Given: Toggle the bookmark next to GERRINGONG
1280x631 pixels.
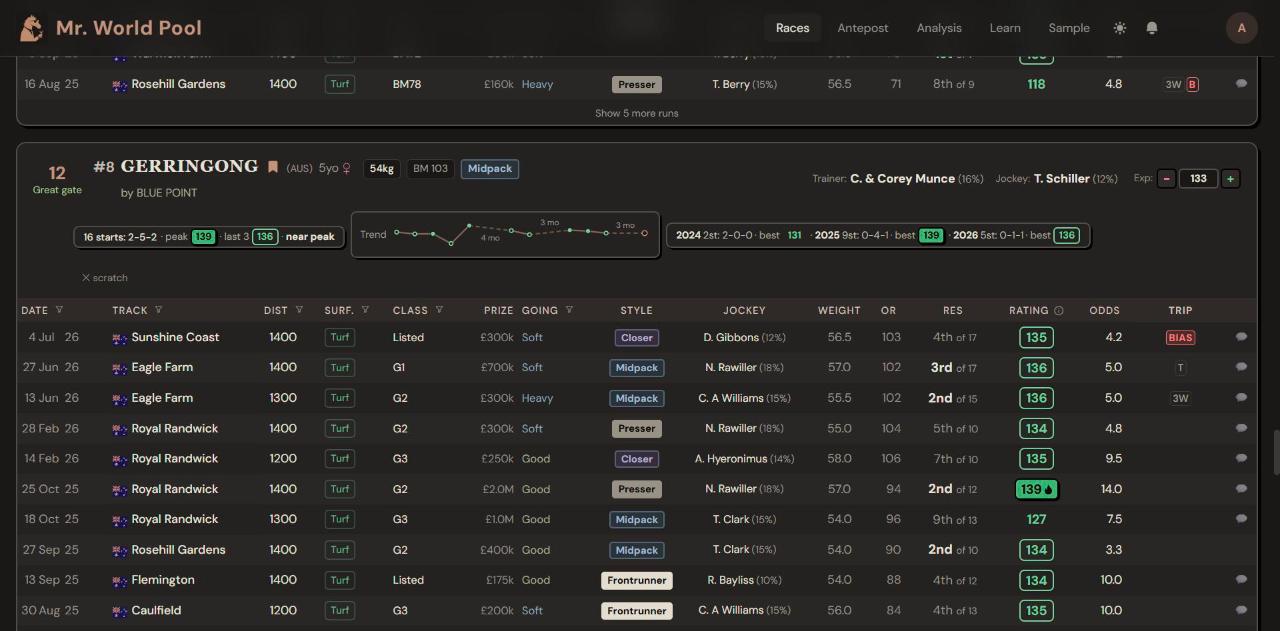Looking at the screenshot, I should (x=272, y=167).
